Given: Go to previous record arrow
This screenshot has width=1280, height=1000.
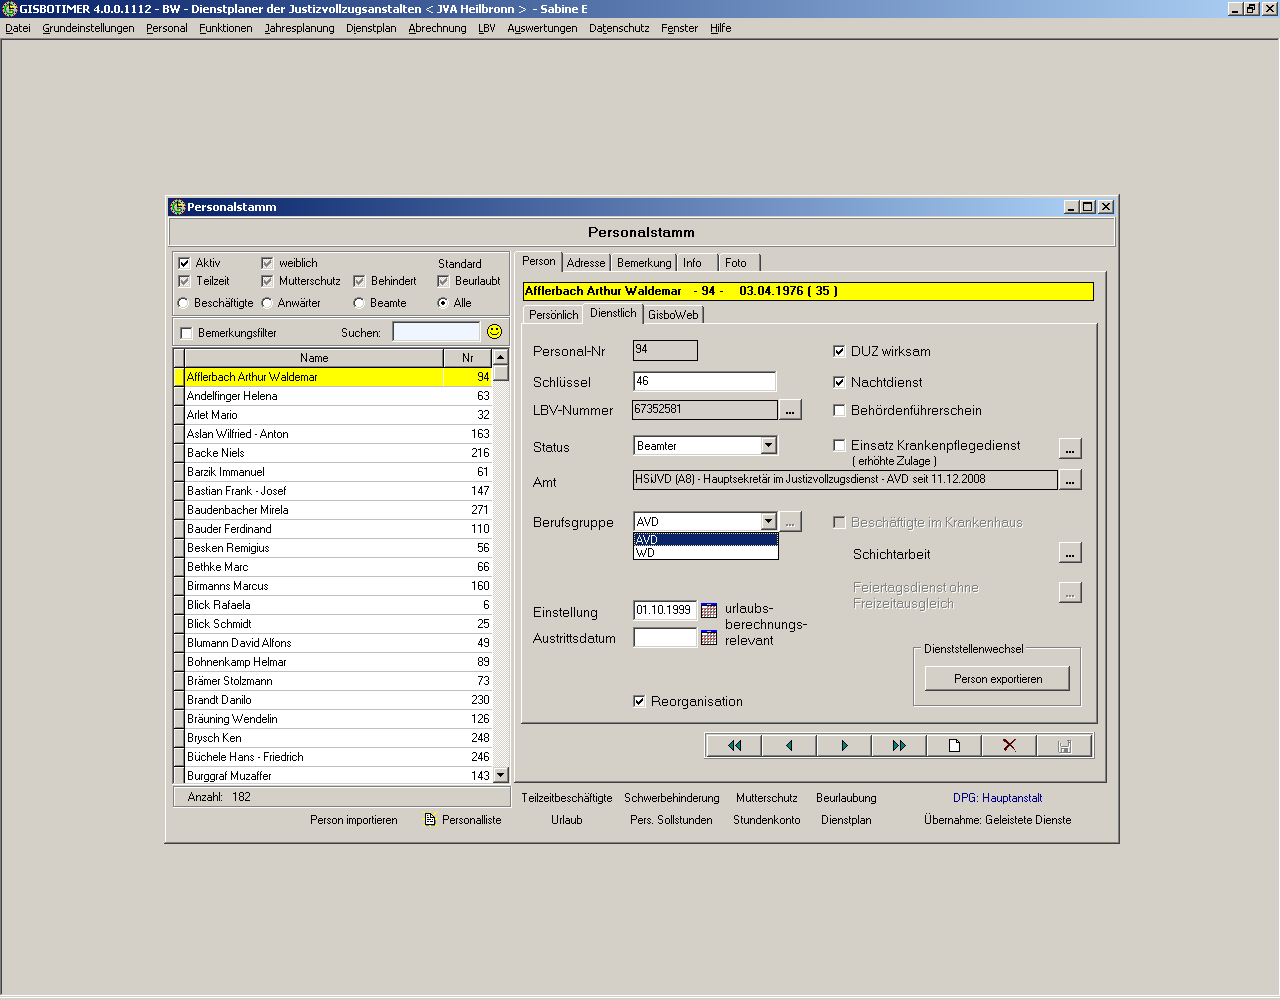Looking at the screenshot, I should click(x=789, y=746).
